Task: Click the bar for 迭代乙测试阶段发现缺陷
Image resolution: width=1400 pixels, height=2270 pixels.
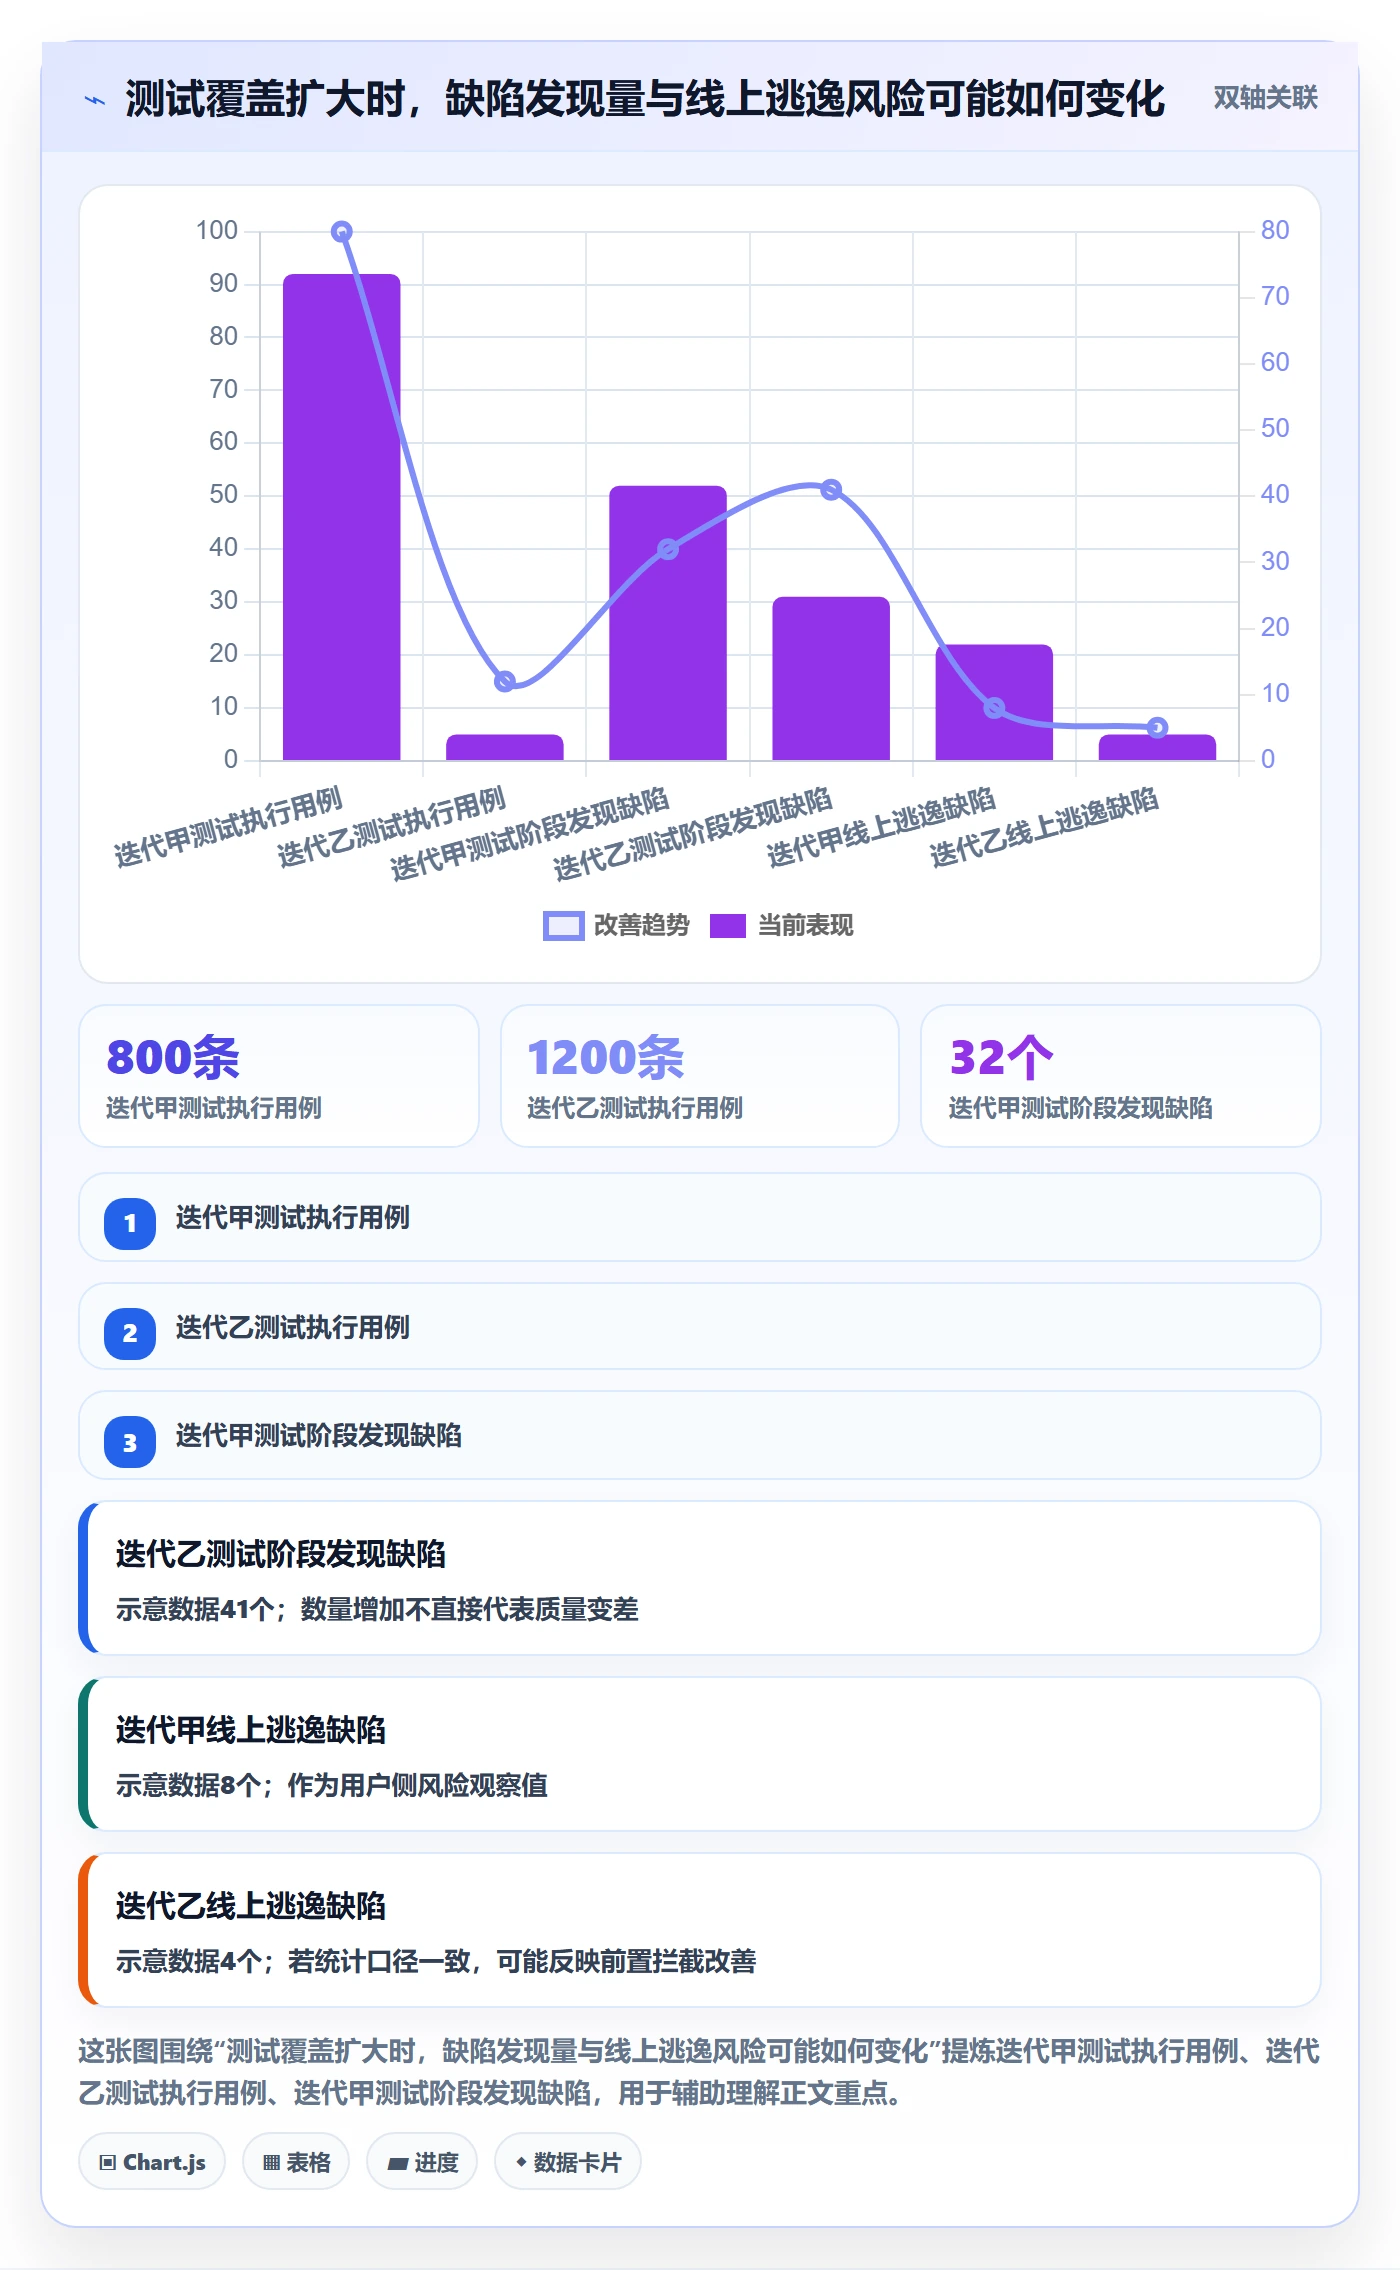Action: [831, 678]
